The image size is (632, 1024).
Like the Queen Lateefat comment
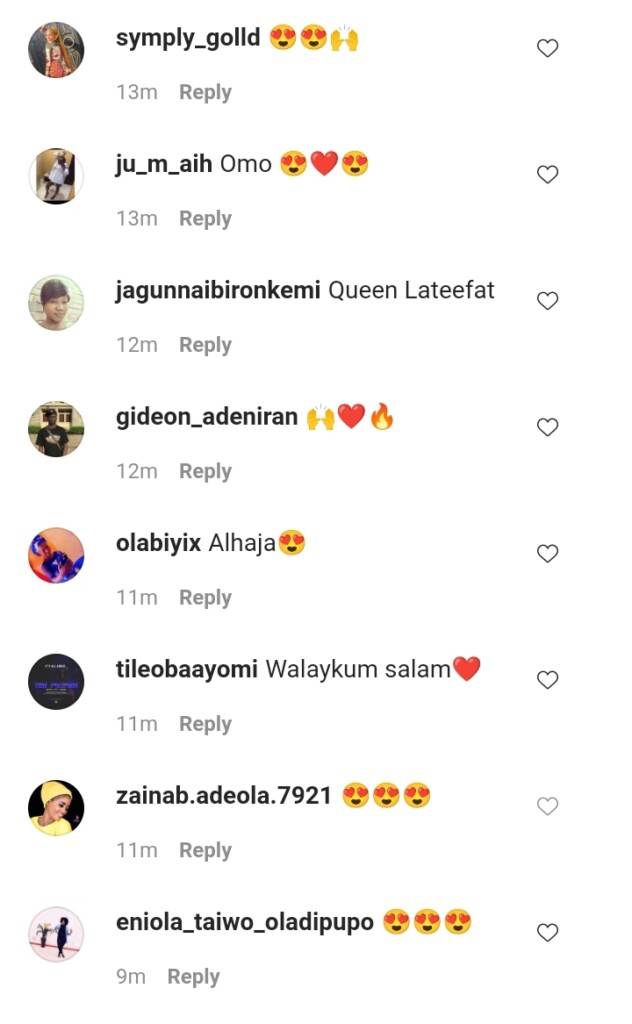(x=547, y=300)
